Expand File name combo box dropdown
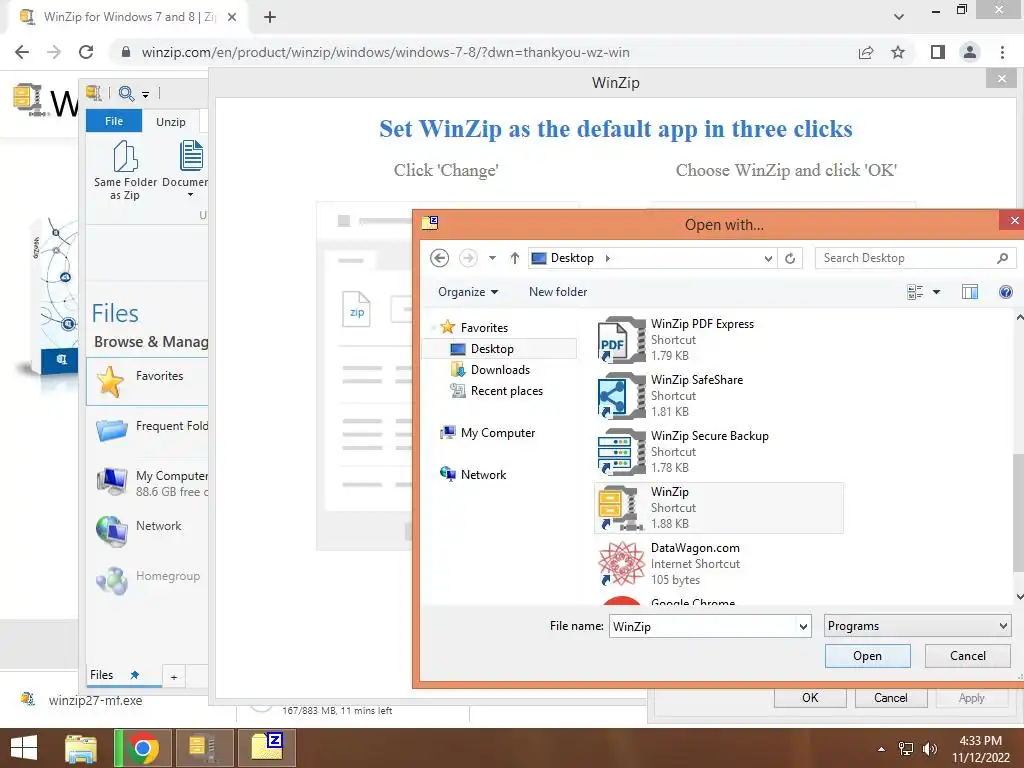Image resolution: width=1024 pixels, height=768 pixels. pyautogui.click(x=803, y=626)
